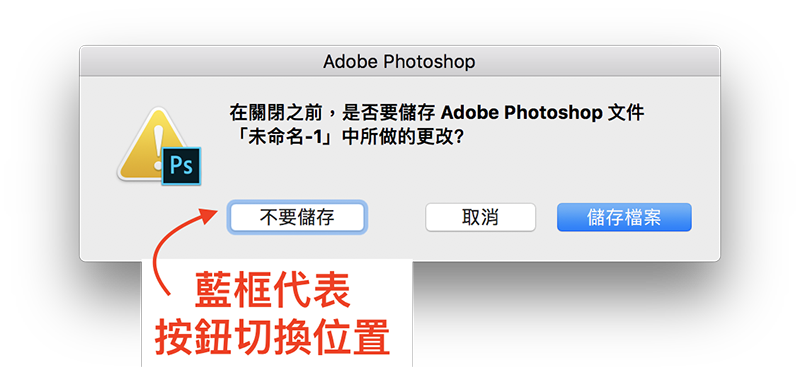Click the red 藍框代表 annotation text
This screenshot has height=375, width=800.
click(x=273, y=291)
